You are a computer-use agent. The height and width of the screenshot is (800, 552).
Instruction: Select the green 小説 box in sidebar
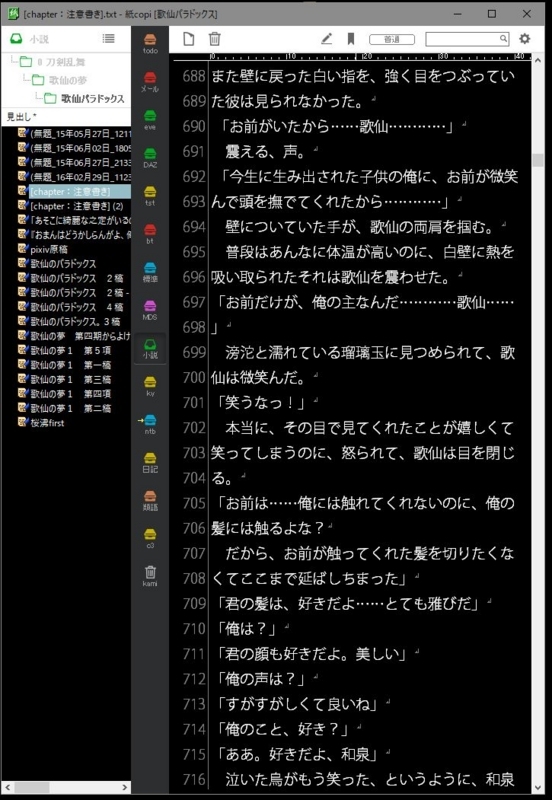[150, 348]
